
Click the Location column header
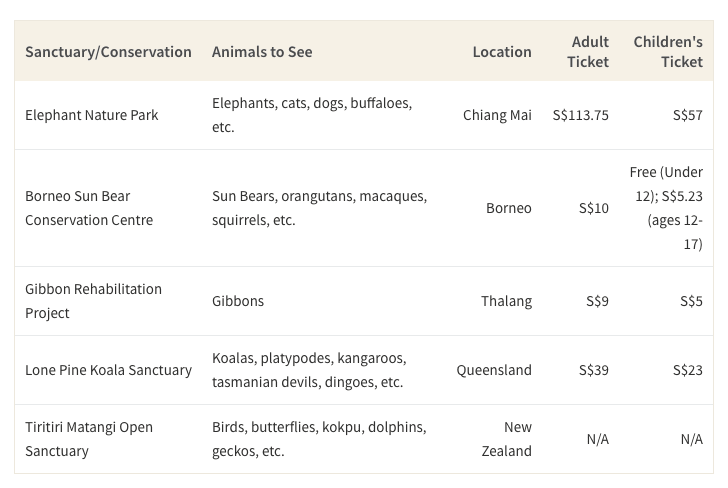502,52
